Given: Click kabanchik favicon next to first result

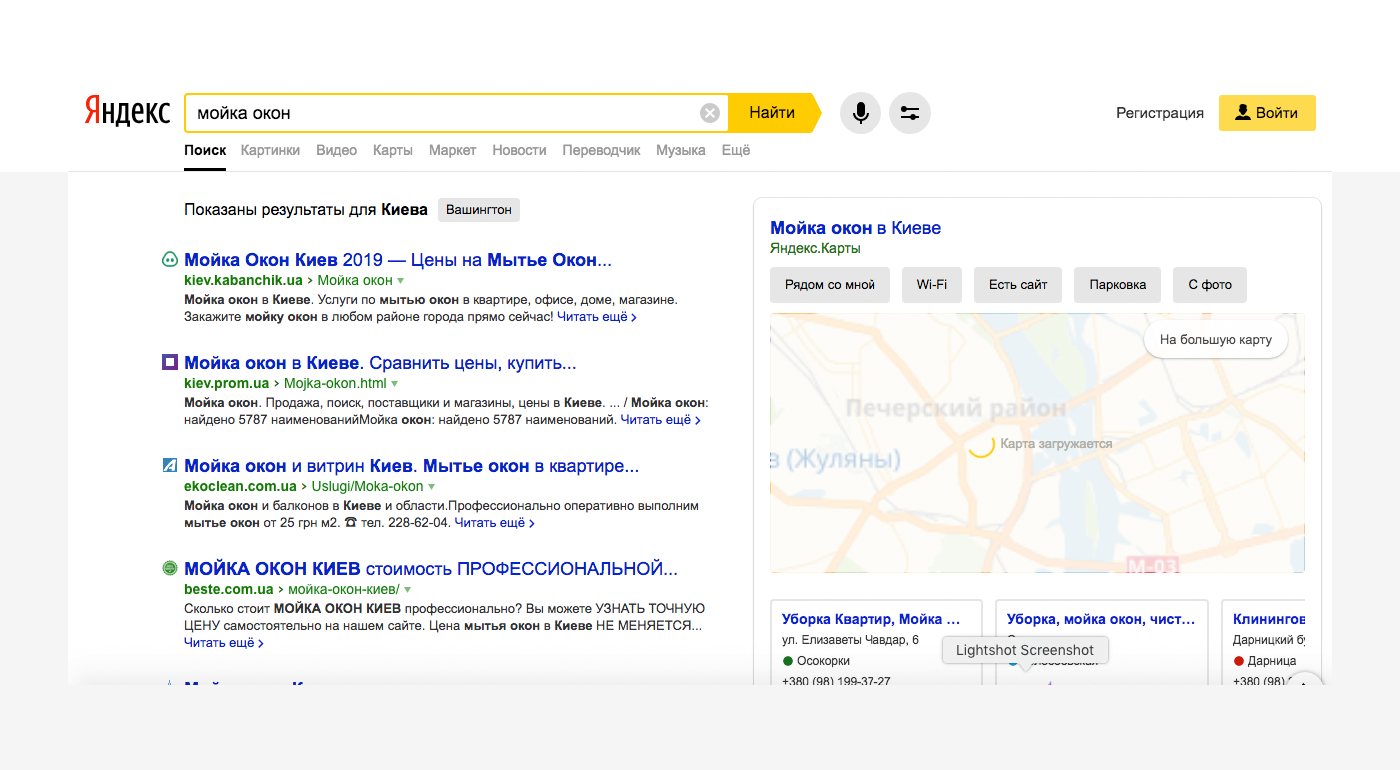Looking at the screenshot, I should coord(170,260).
